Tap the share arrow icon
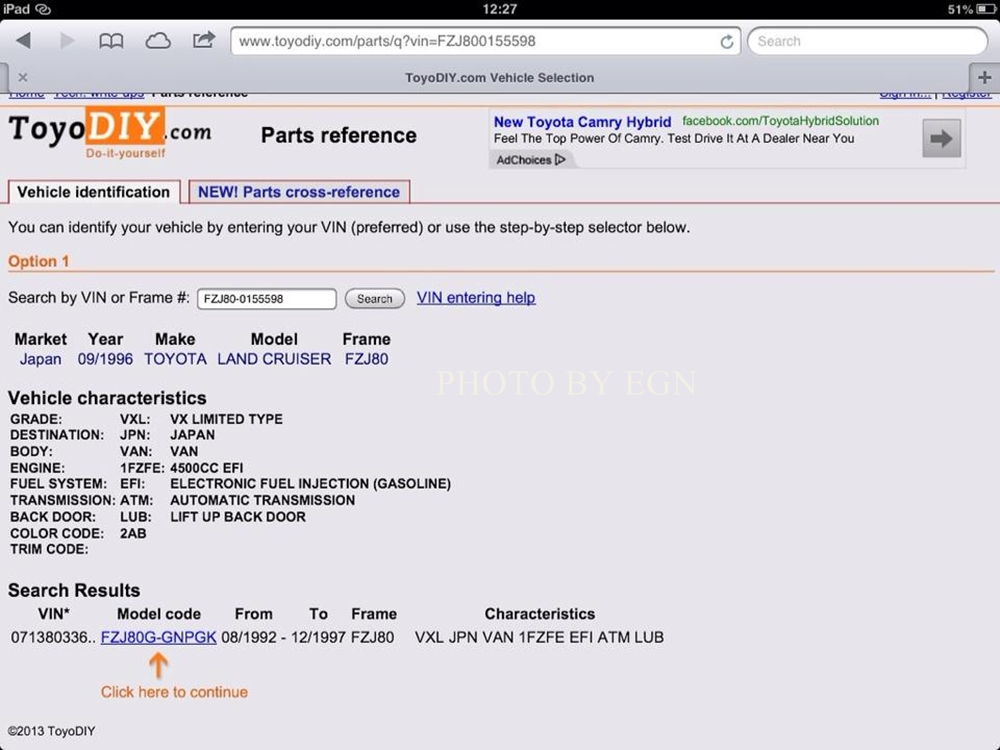Viewport: 1000px width, 750px height. 204,40
